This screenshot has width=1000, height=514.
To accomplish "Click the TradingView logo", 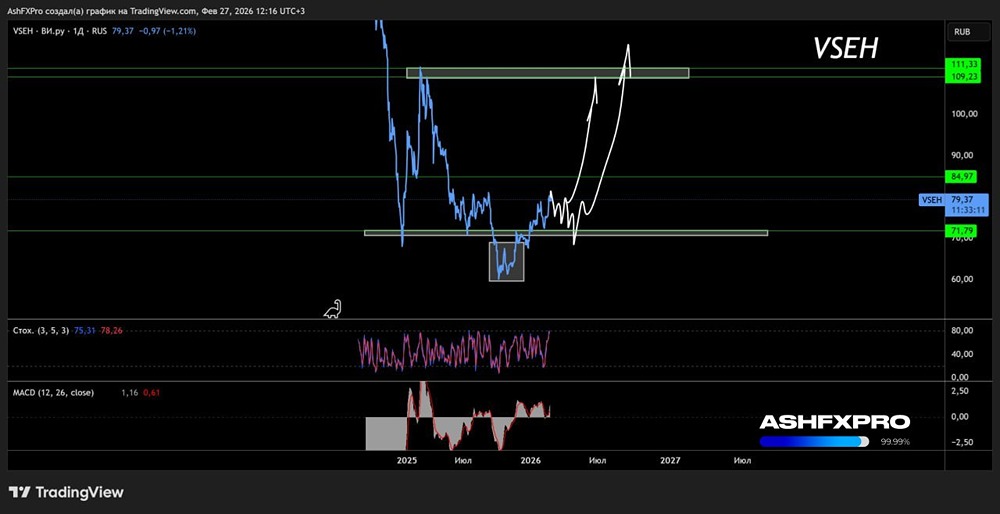I will tap(66, 492).
